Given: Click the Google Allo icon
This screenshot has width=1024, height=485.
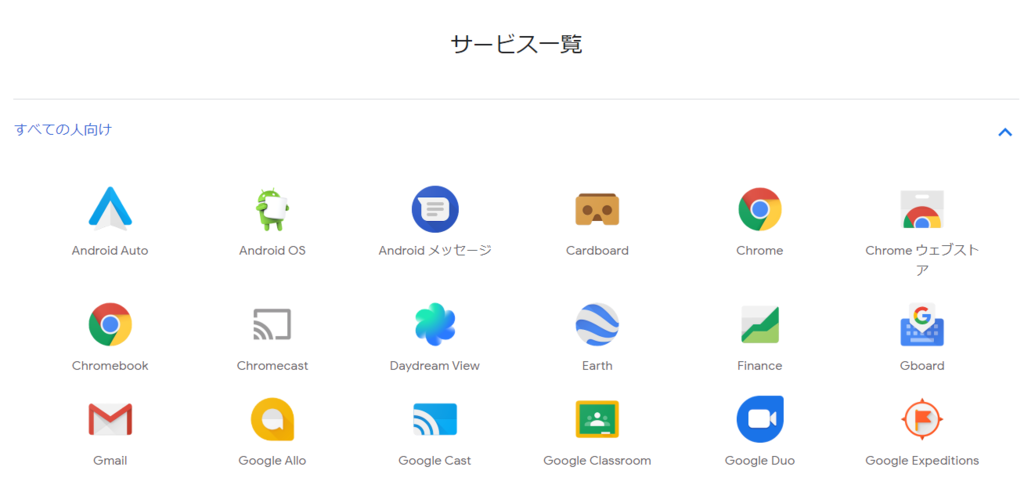Looking at the screenshot, I should pyautogui.click(x=272, y=419).
